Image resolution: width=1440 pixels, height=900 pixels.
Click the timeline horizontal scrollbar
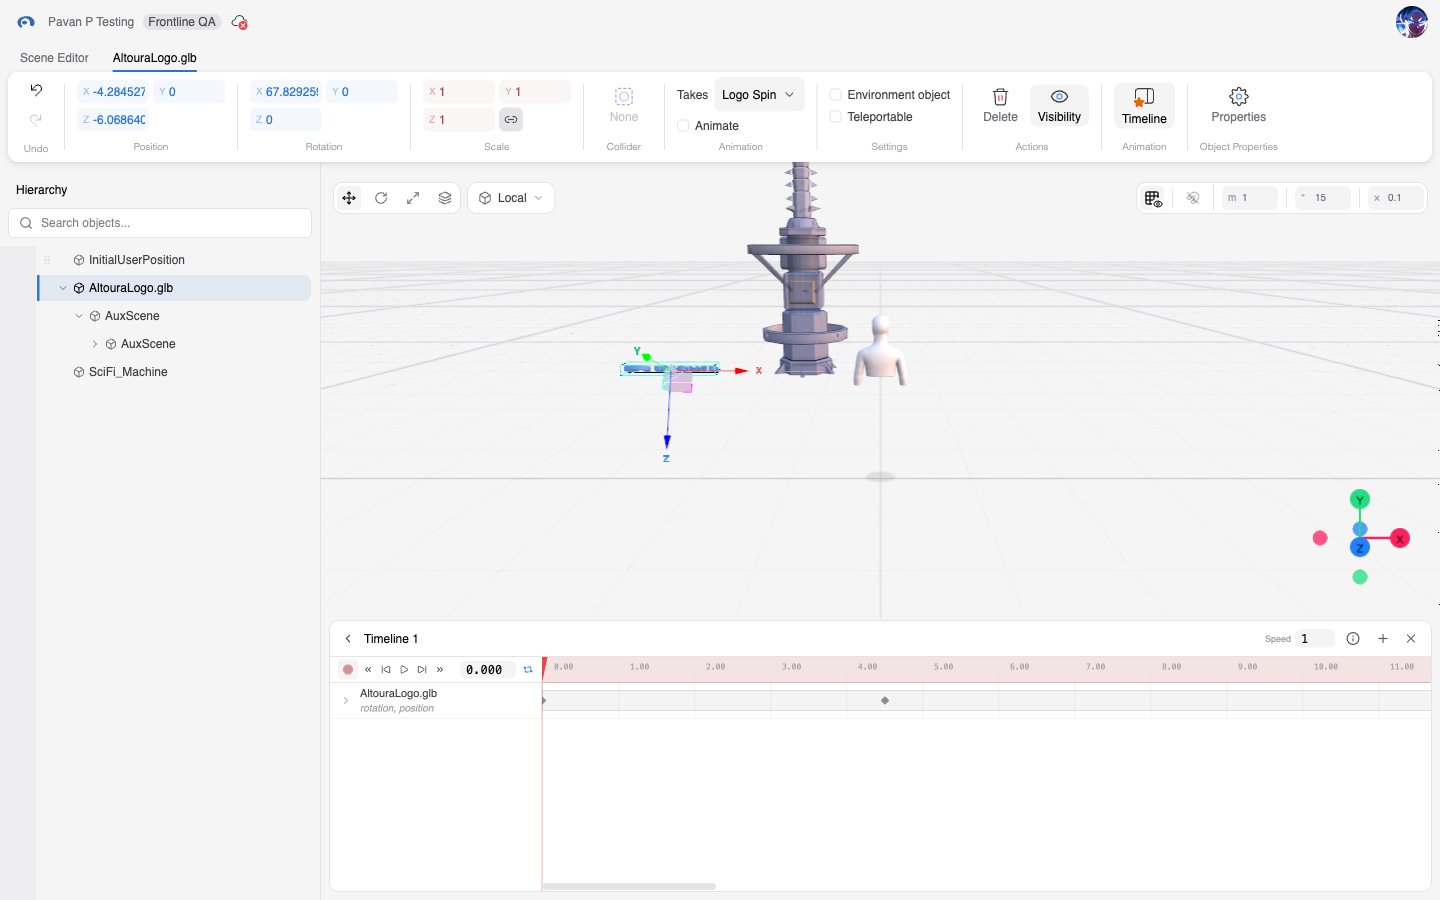click(x=629, y=886)
